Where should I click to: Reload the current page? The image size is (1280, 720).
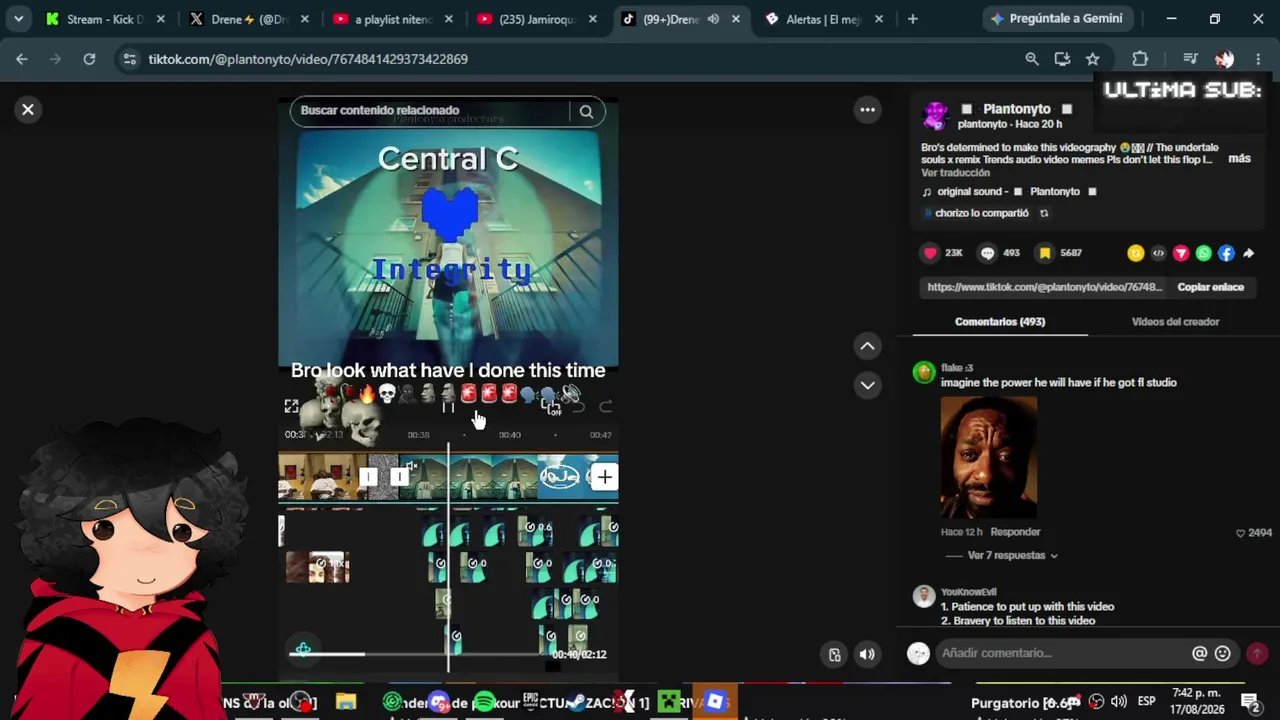point(89,59)
